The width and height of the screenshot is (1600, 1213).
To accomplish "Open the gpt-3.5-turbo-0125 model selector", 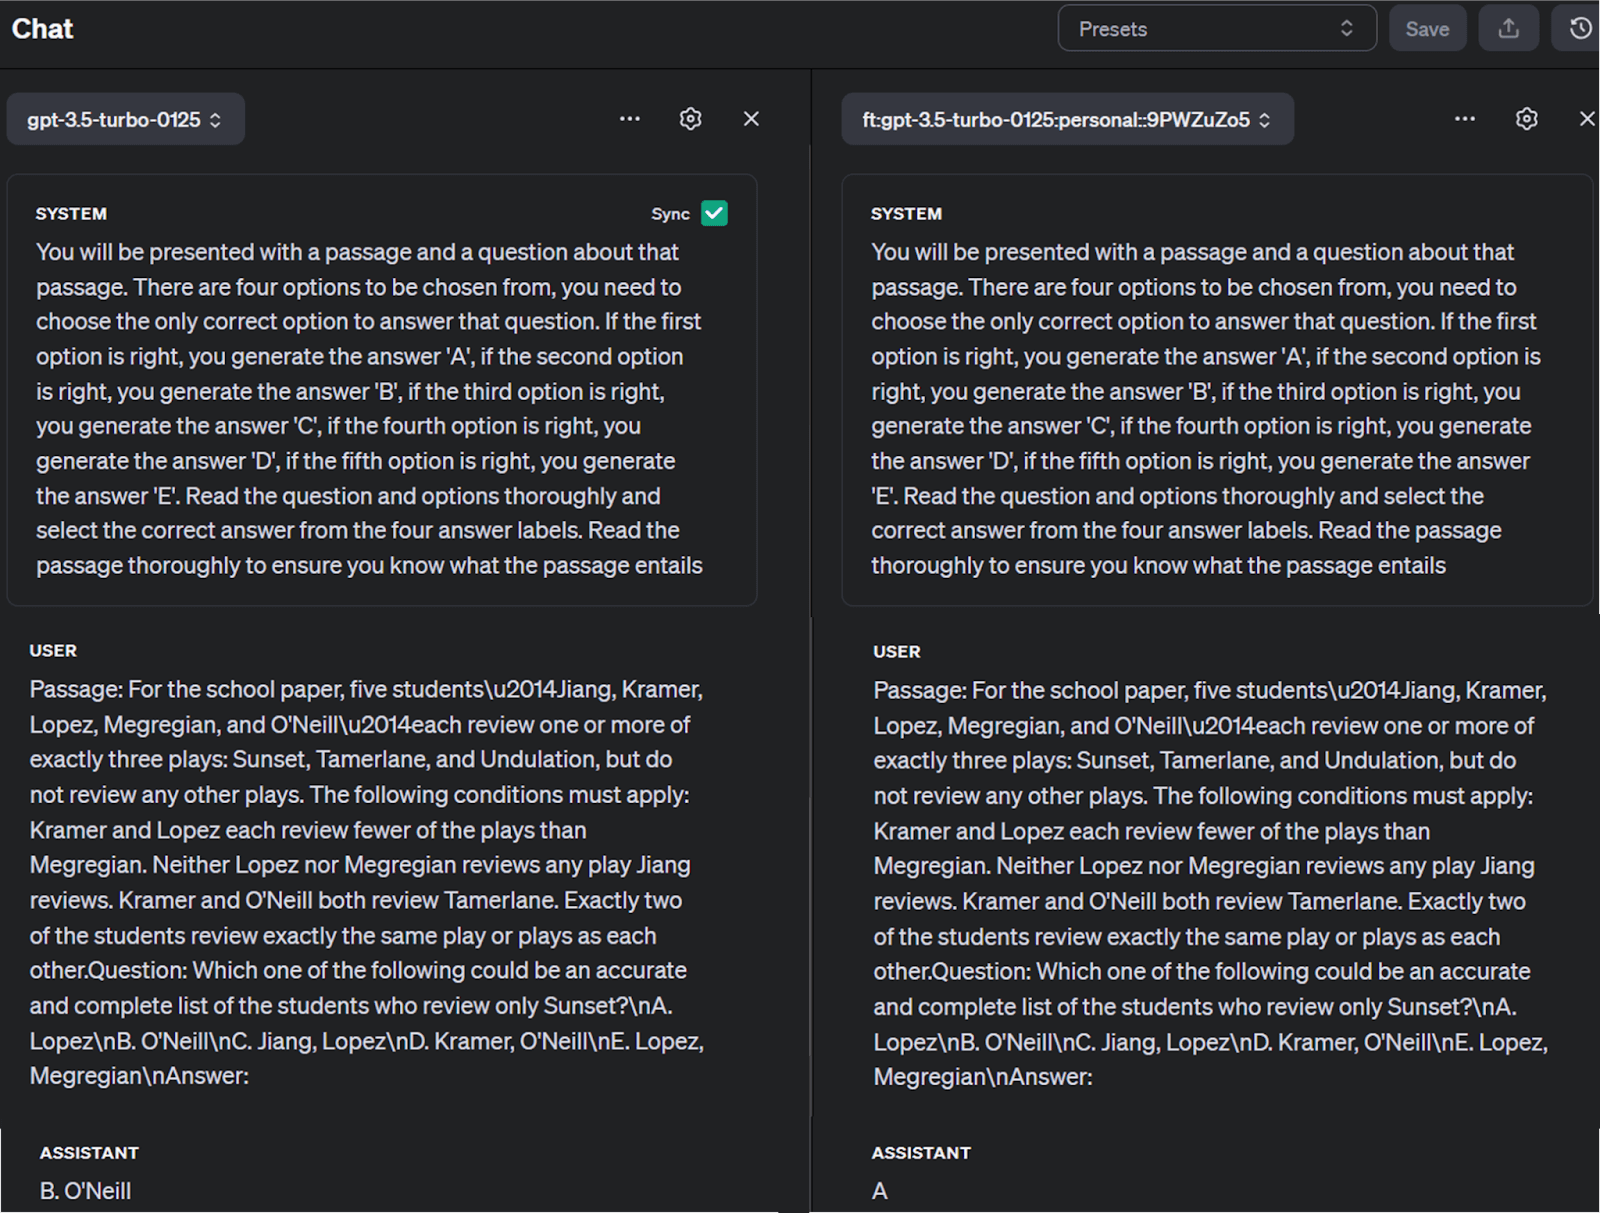I will 125,120.
